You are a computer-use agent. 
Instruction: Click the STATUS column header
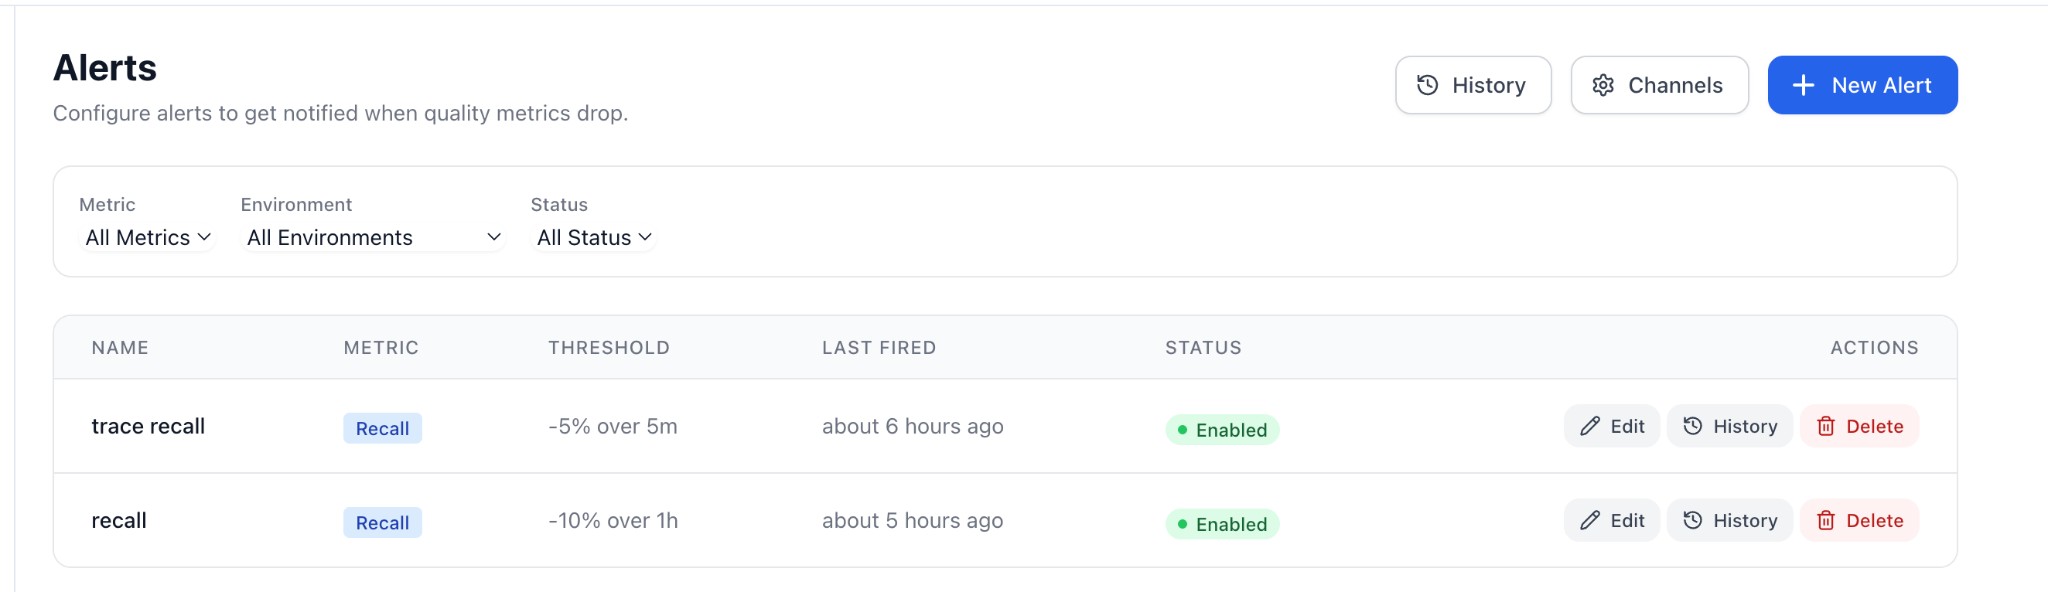click(1203, 347)
